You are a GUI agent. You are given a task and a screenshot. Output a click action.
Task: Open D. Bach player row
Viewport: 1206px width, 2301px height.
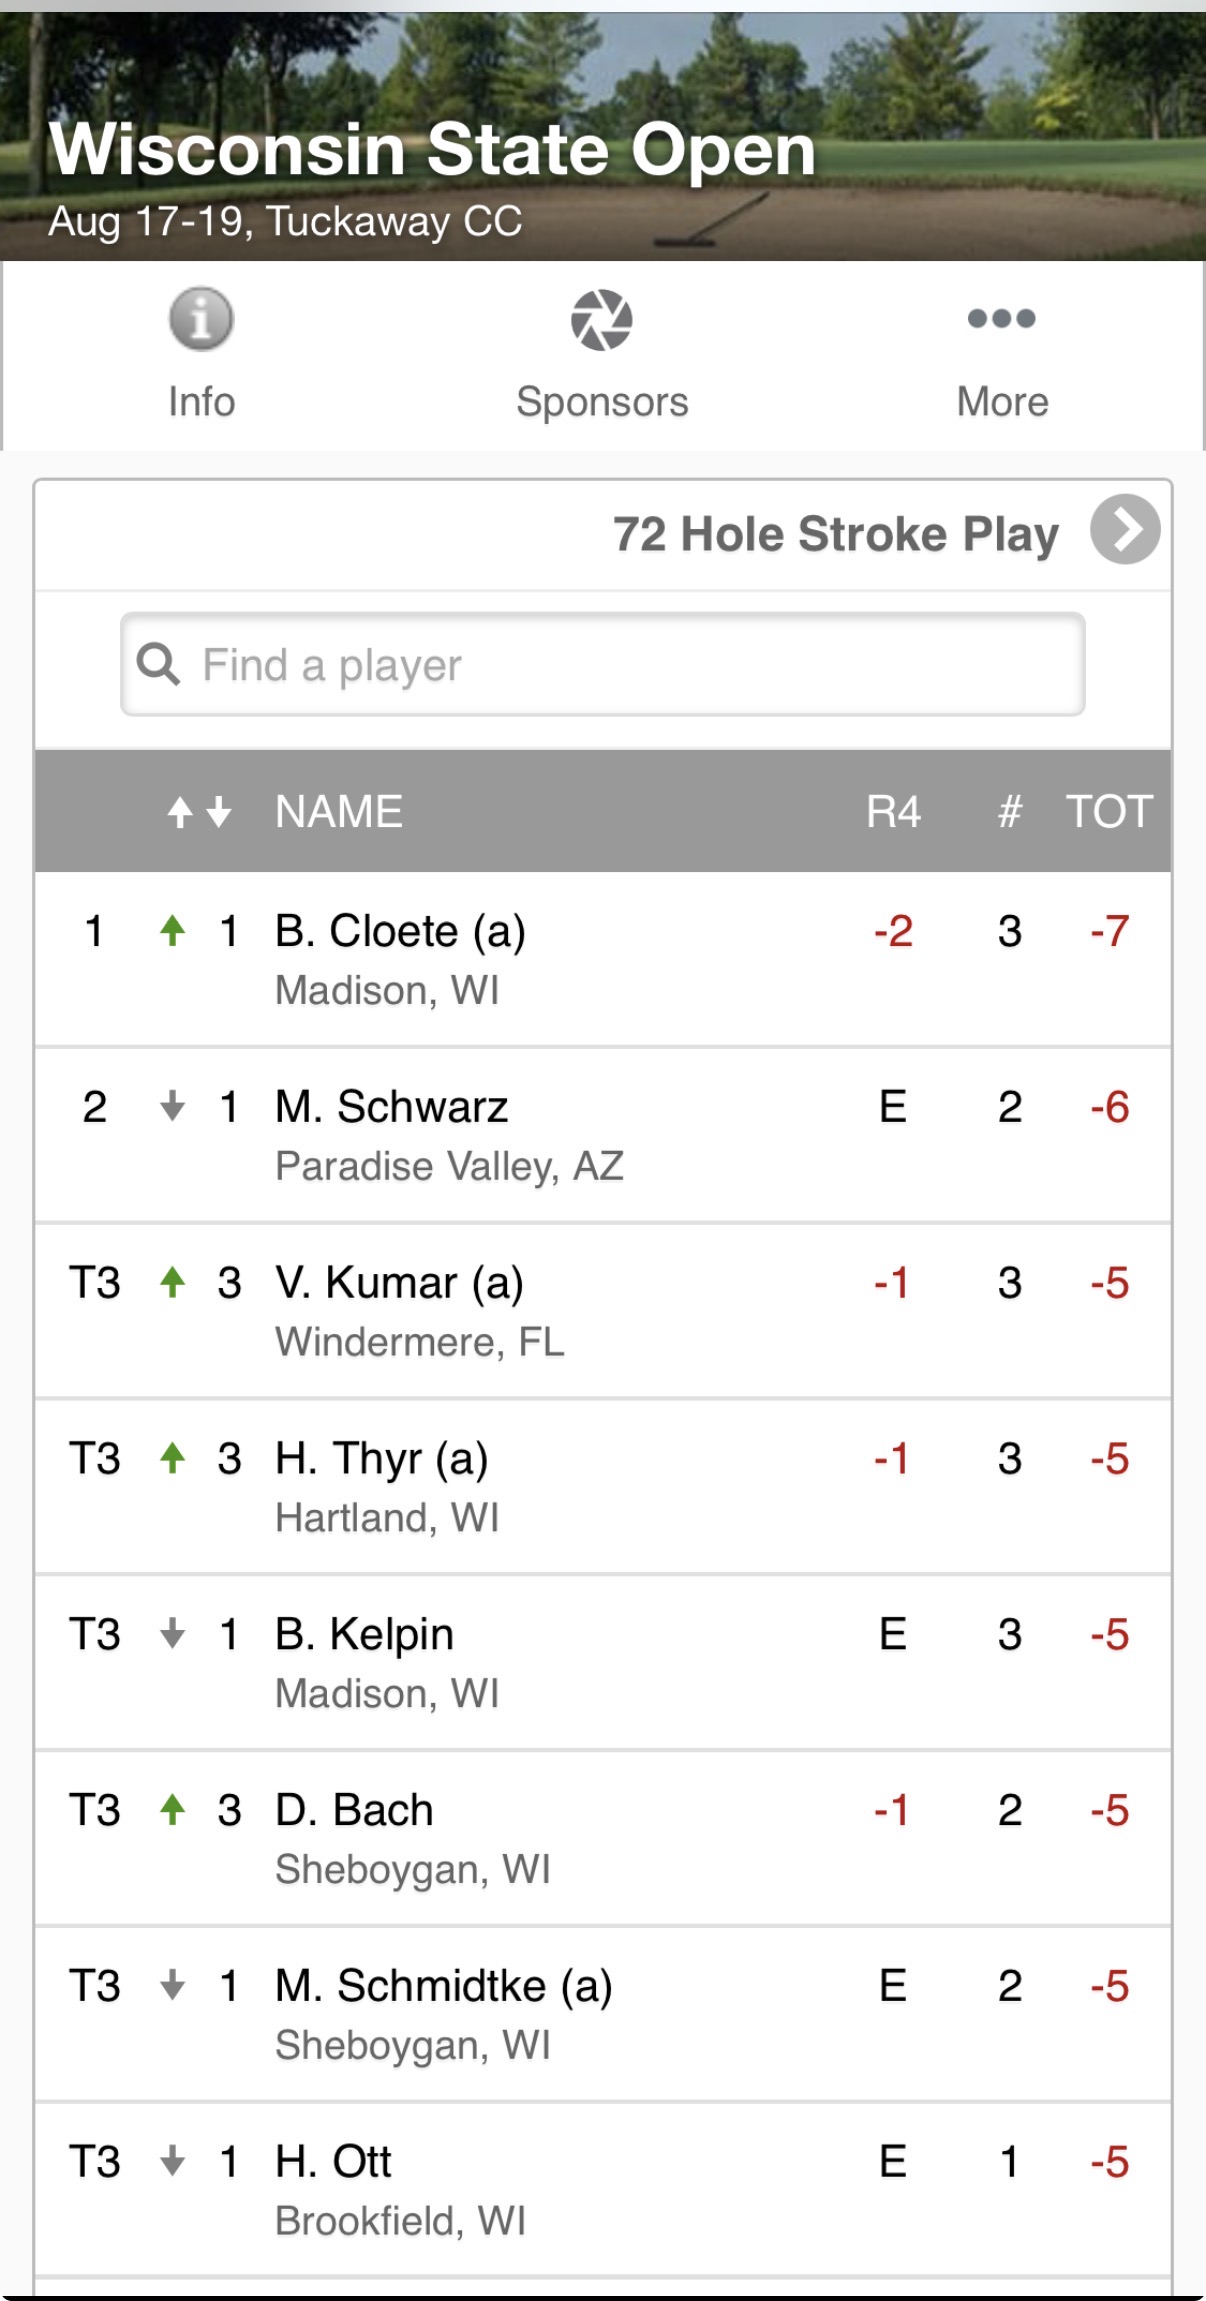coord(603,1838)
